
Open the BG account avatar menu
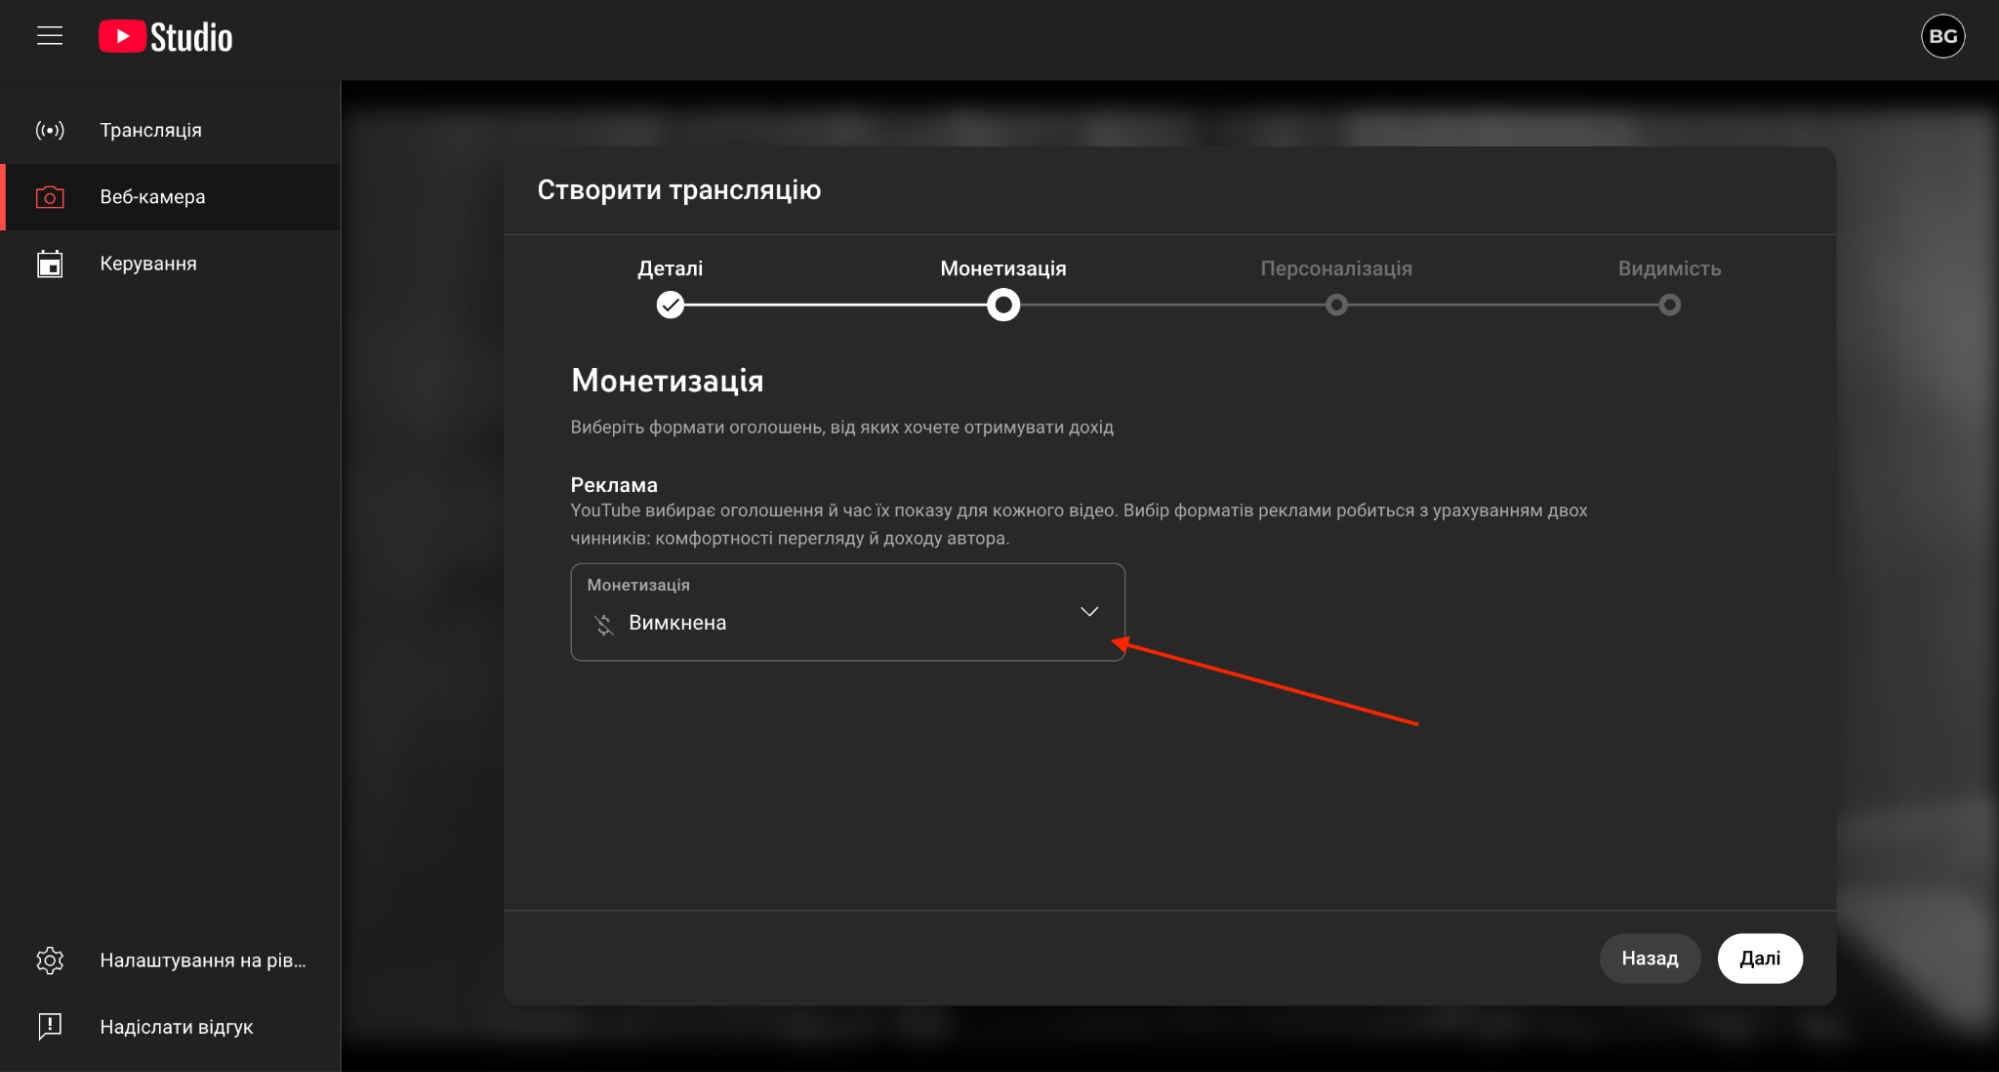coord(1942,37)
